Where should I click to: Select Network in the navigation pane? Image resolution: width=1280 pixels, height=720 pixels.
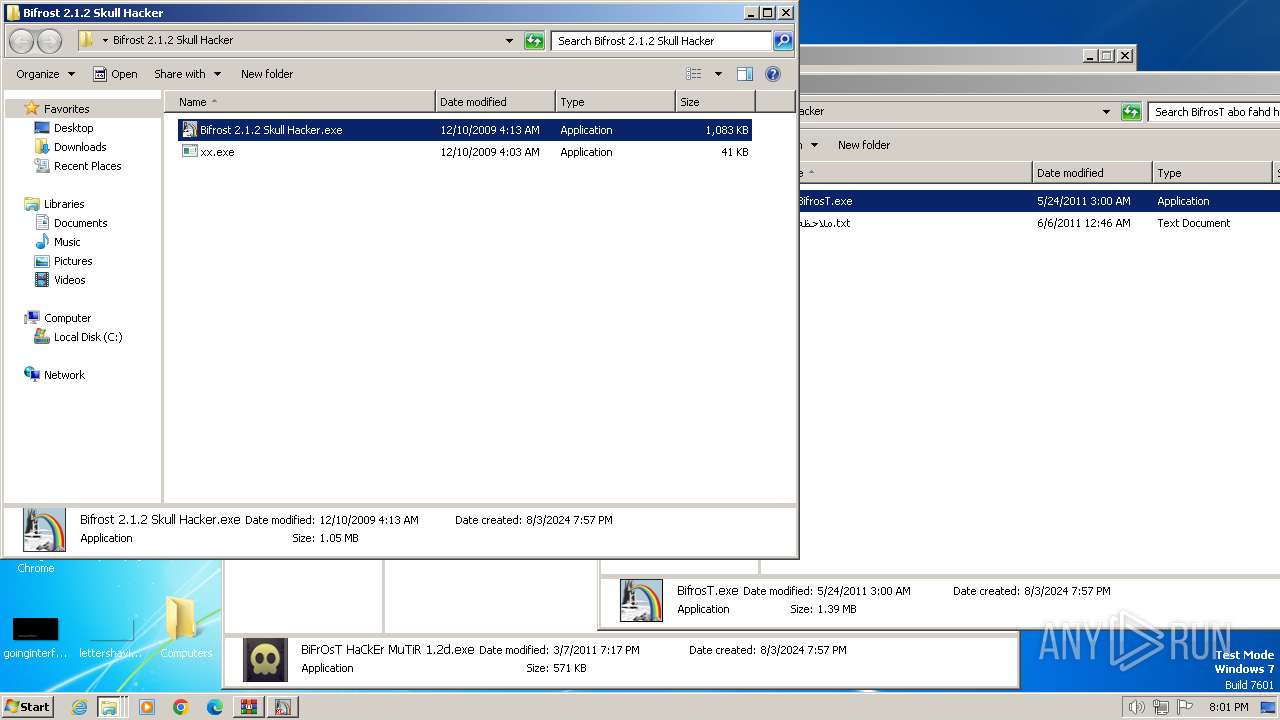coord(64,375)
